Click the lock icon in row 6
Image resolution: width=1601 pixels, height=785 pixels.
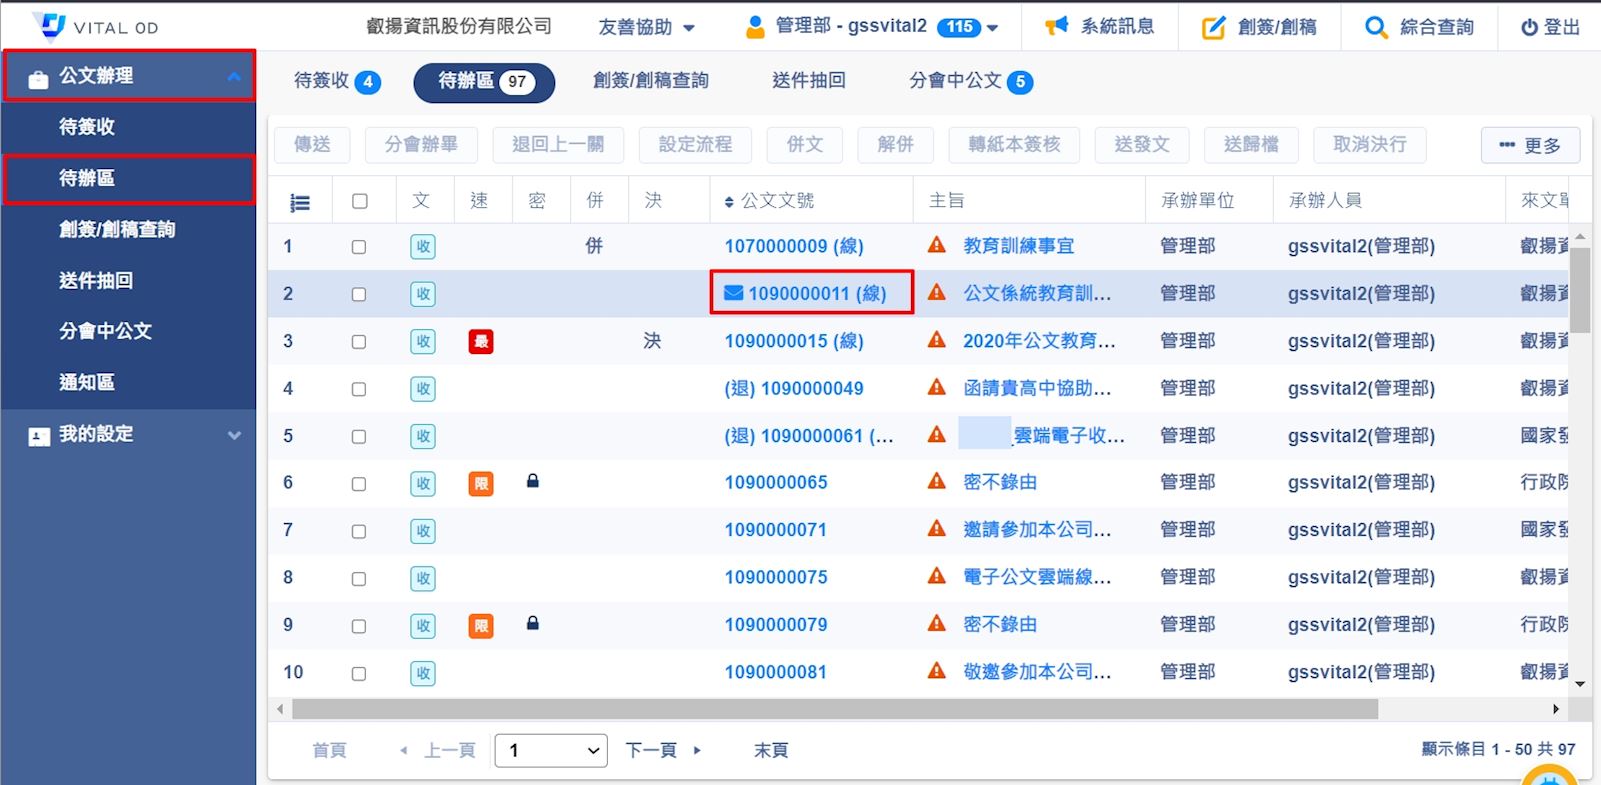[x=533, y=482]
